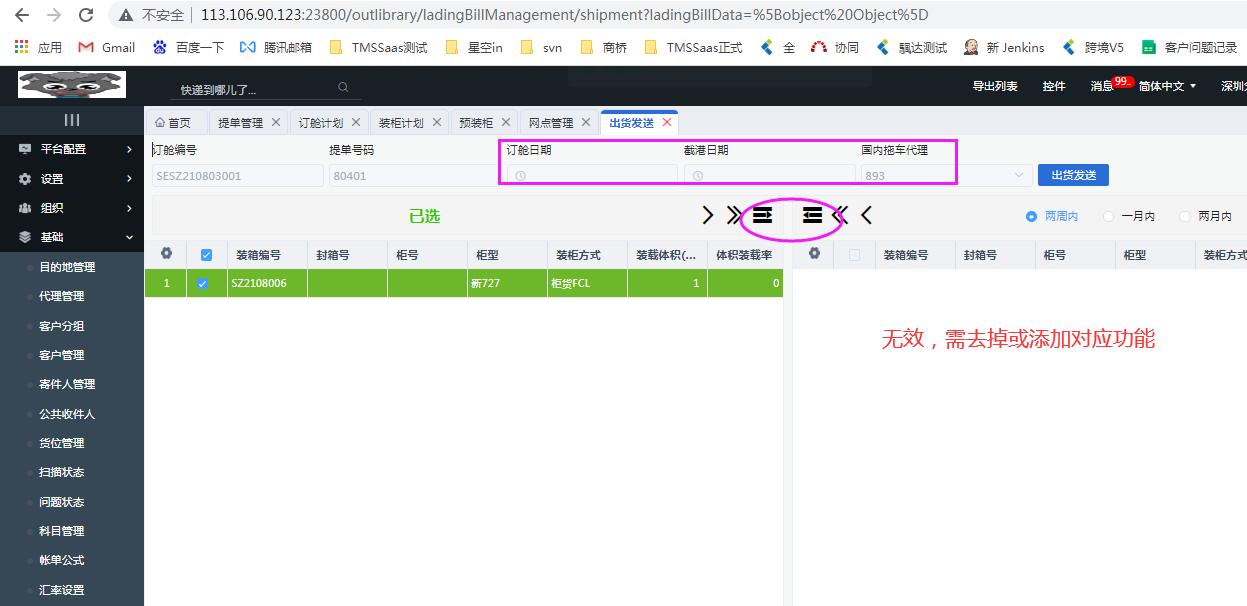Open the 新 Jenkins bookmark
This screenshot has height=606, width=1247.
coord(1004,47)
